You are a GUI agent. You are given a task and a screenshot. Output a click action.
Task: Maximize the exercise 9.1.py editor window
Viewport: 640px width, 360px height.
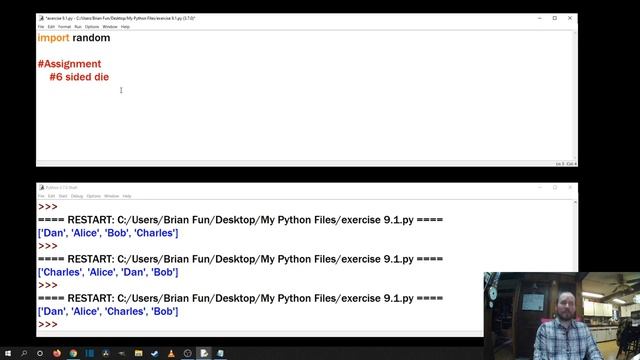pyautogui.click(x=555, y=18)
